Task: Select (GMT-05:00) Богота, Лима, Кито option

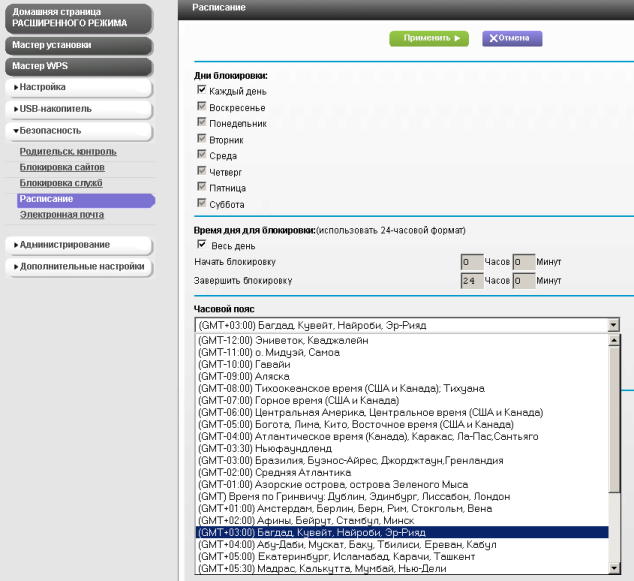Action: [x=402, y=425]
